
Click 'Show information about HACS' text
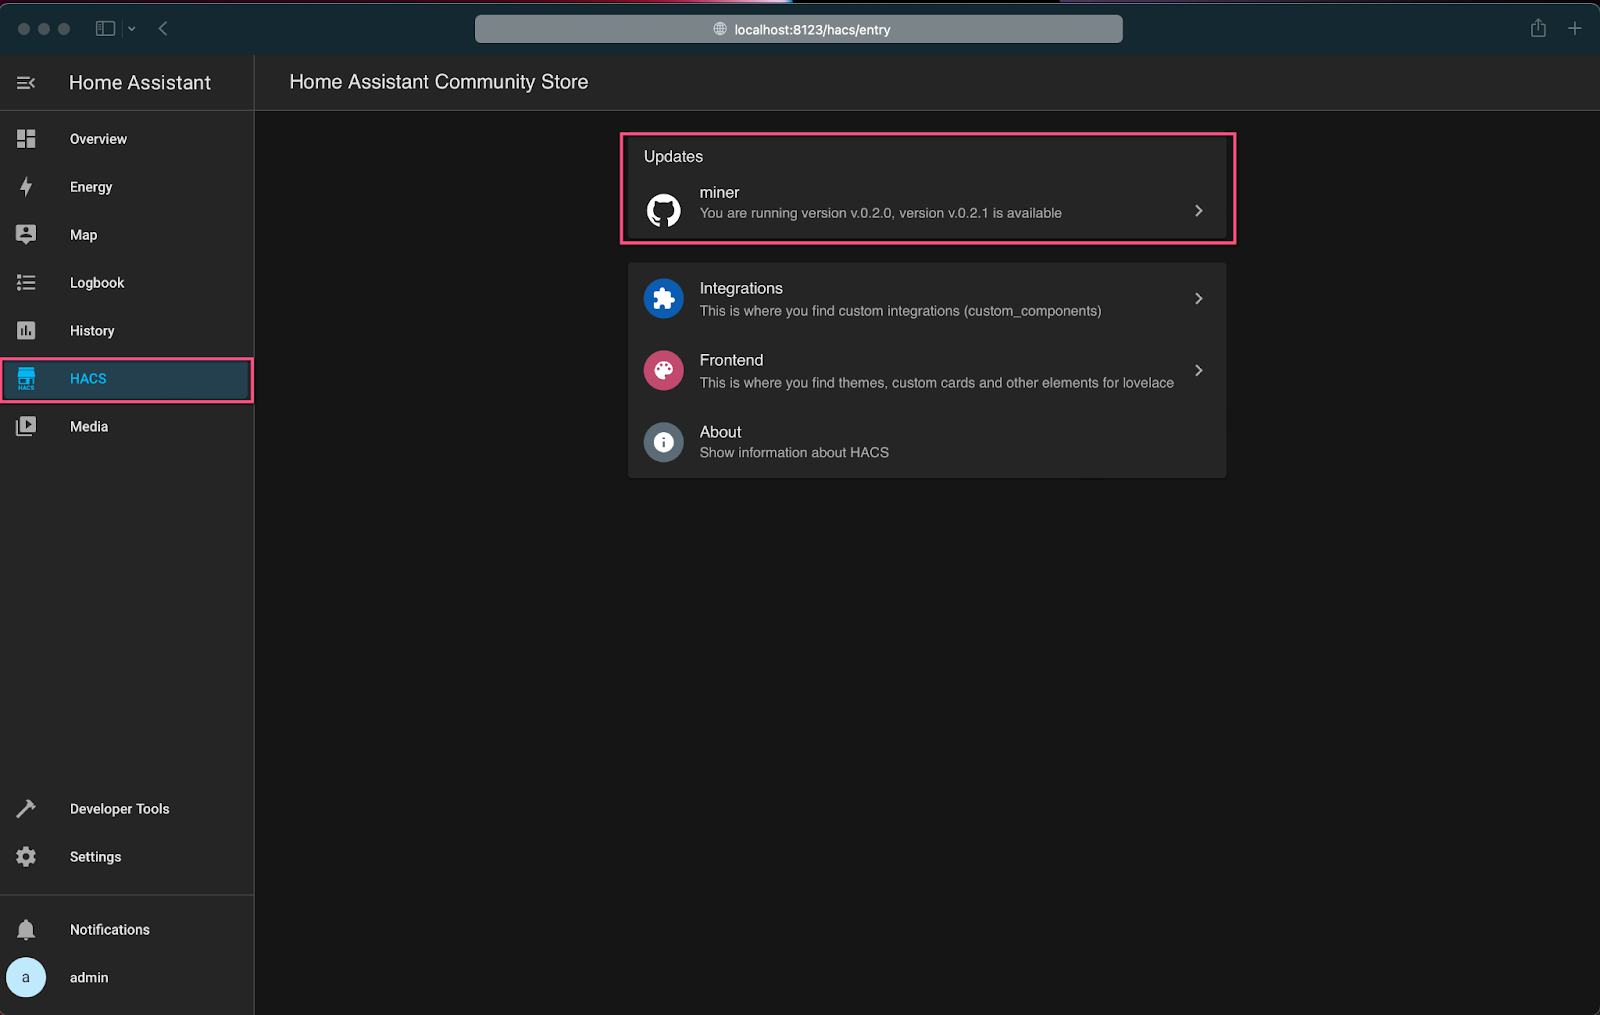(x=794, y=453)
